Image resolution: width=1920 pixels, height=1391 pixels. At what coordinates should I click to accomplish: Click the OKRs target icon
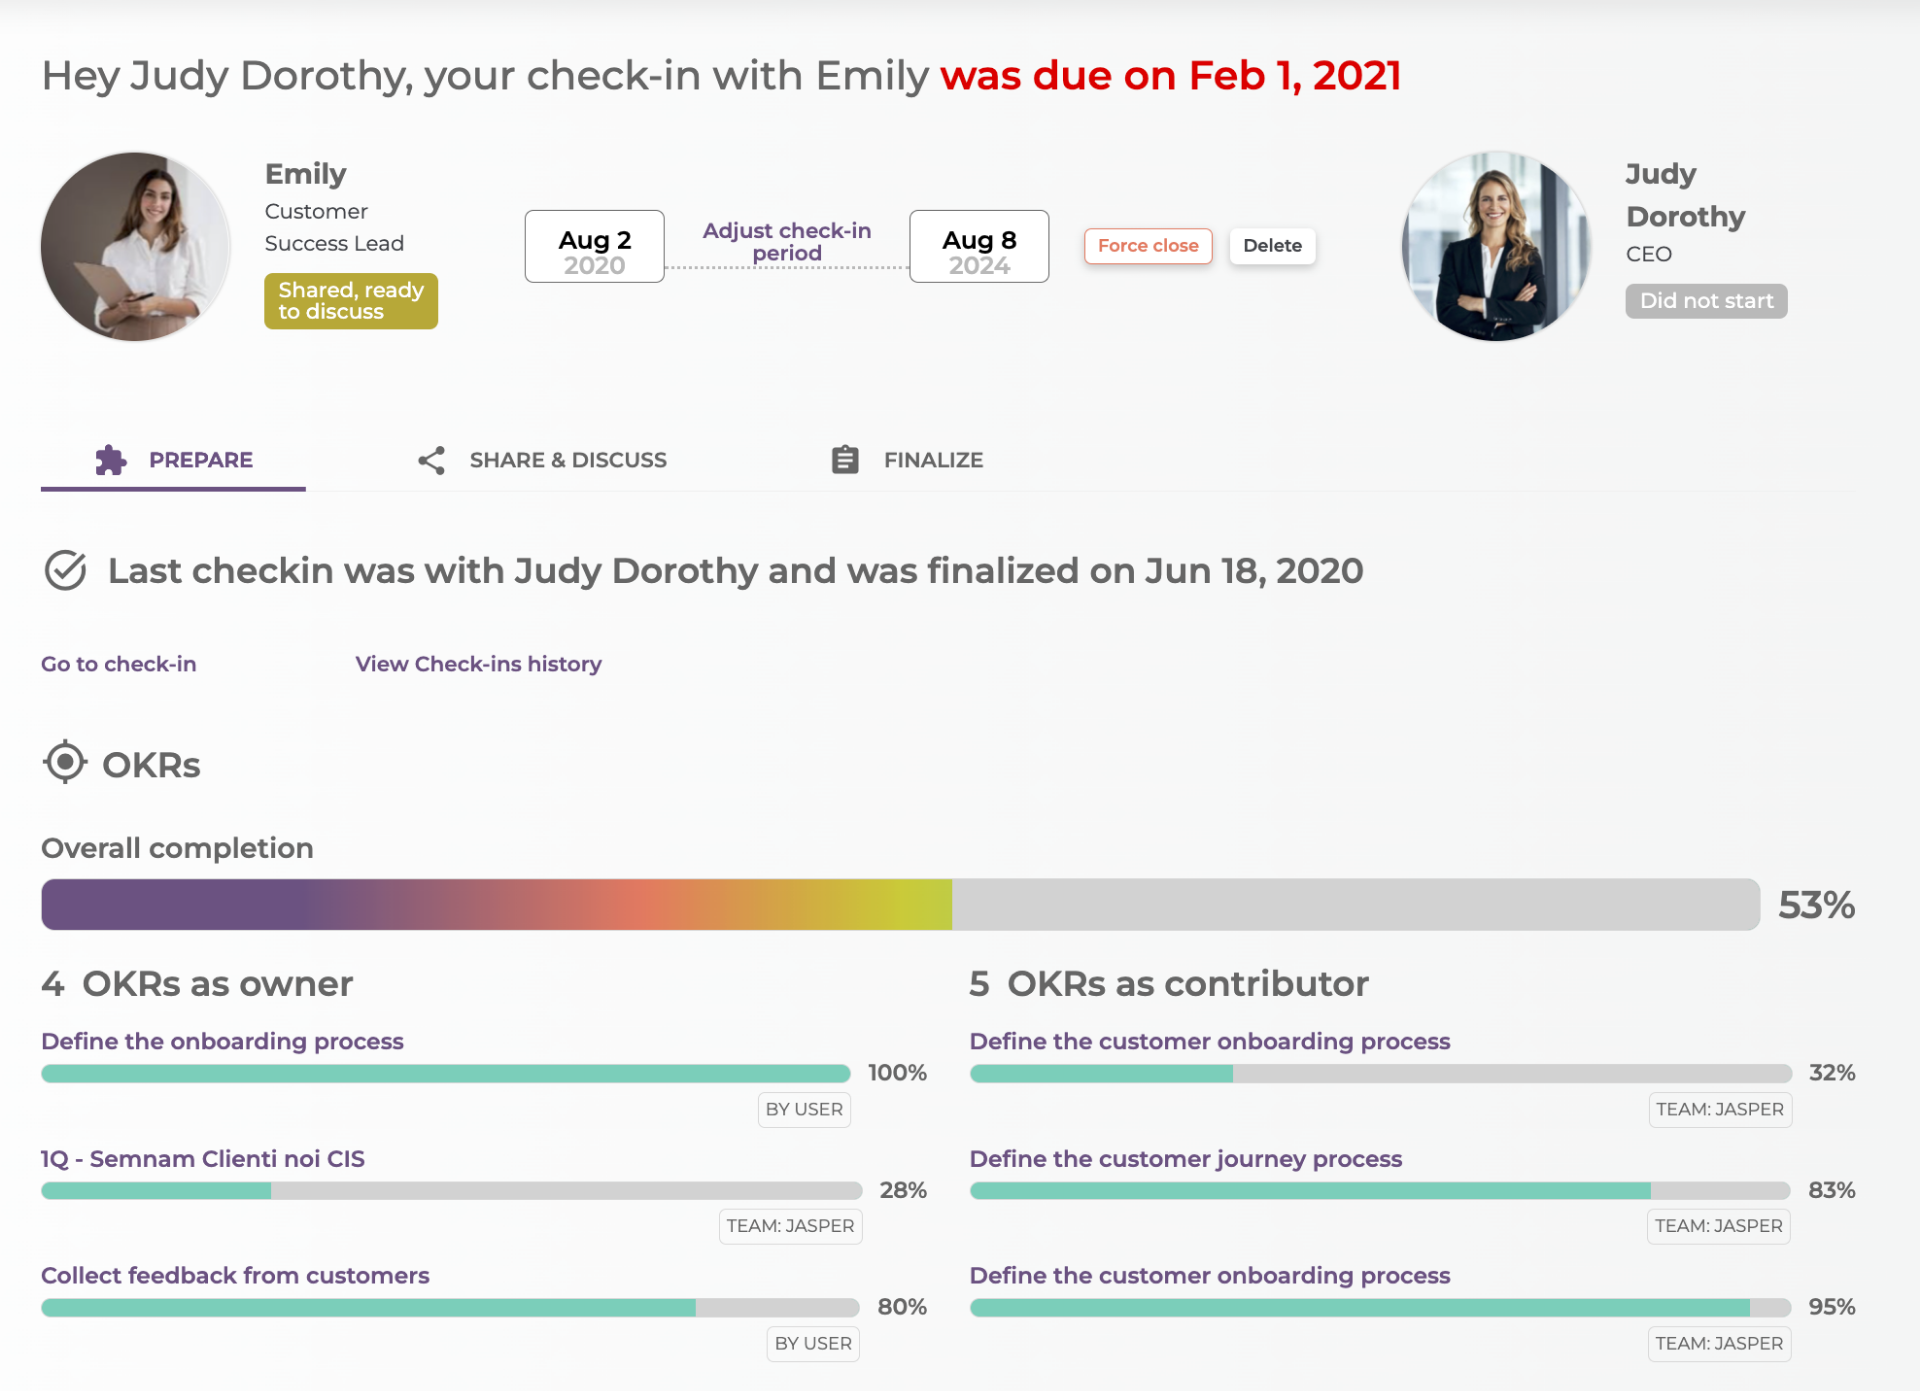(x=66, y=763)
